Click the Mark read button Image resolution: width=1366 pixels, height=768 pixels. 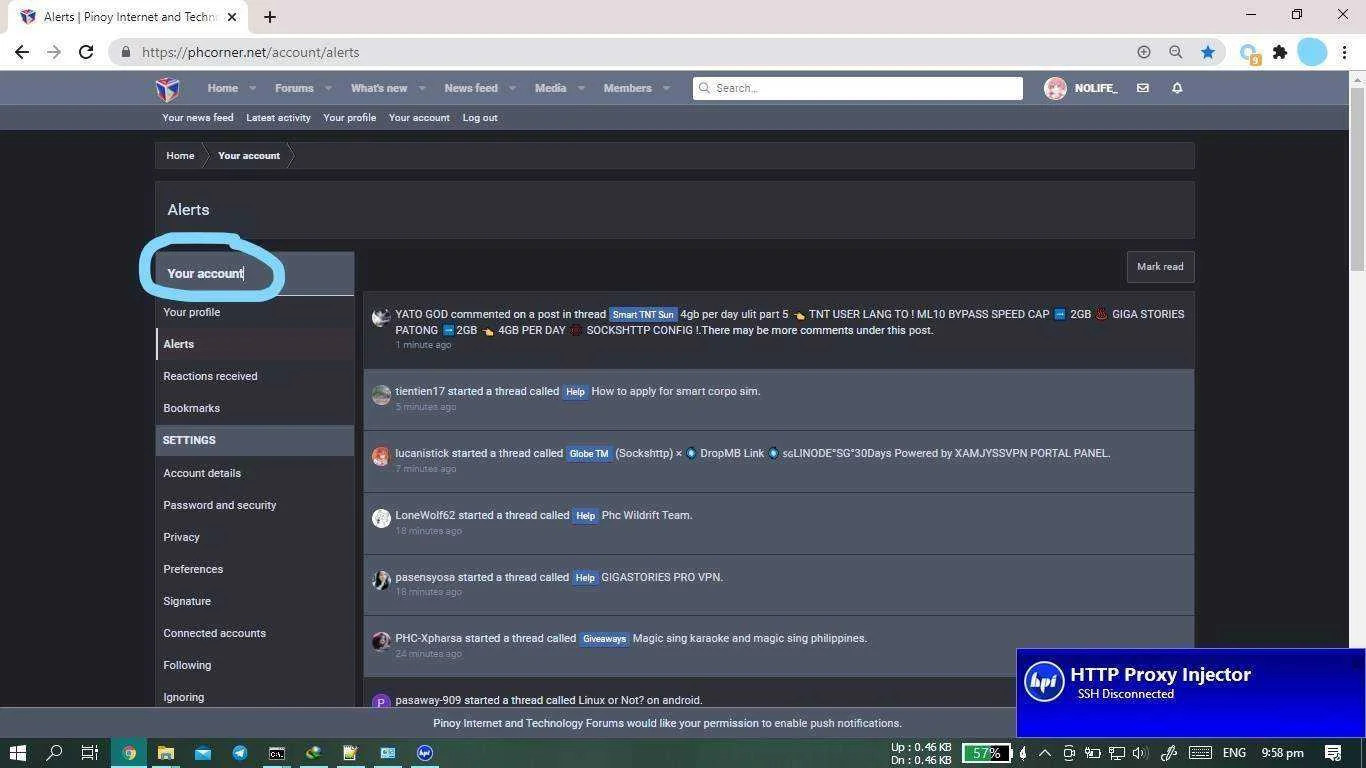click(1160, 267)
